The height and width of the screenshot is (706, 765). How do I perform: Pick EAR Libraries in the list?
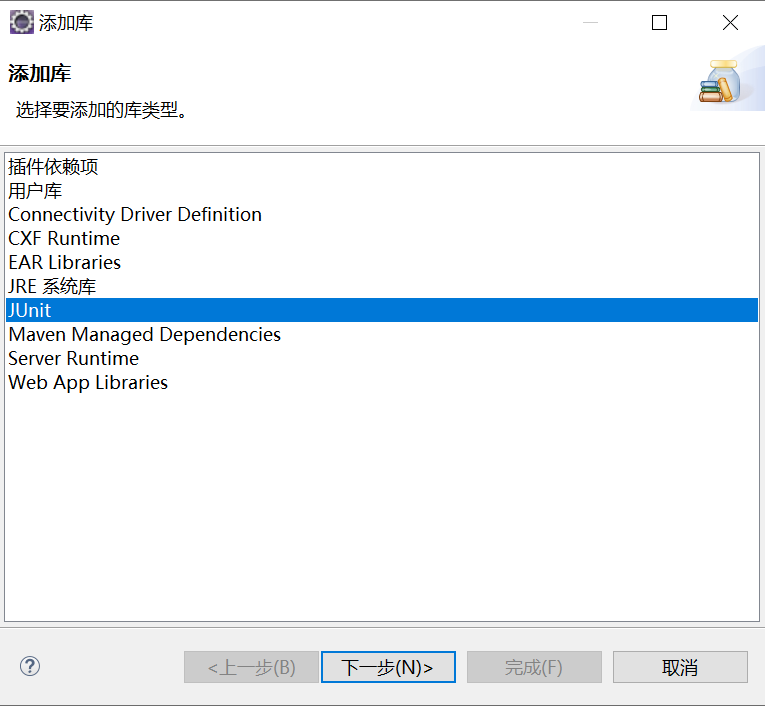pos(382,262)
